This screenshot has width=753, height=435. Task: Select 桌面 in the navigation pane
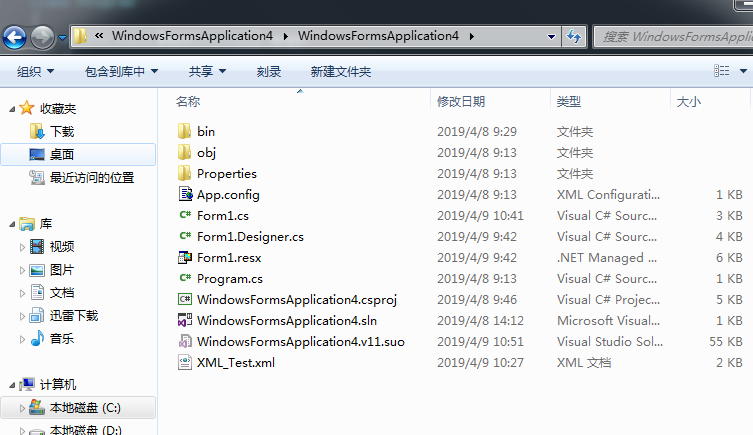tap(78, 155)
